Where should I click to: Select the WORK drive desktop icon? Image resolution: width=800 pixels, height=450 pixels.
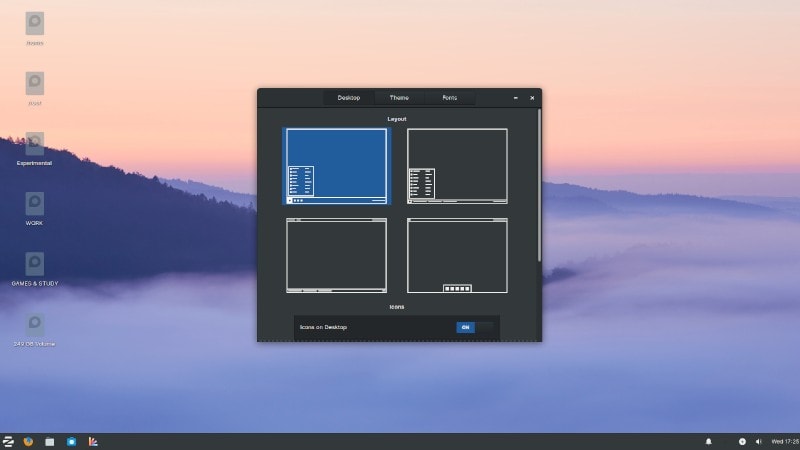pos(34,209)
